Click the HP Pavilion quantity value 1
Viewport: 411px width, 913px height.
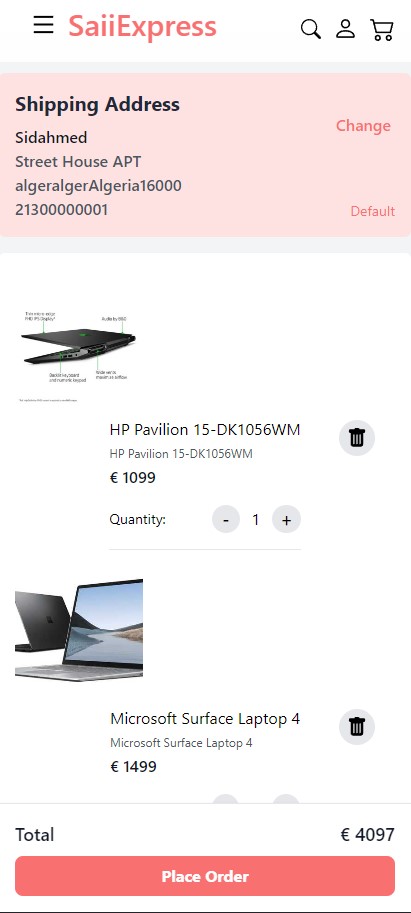(256, 519)
